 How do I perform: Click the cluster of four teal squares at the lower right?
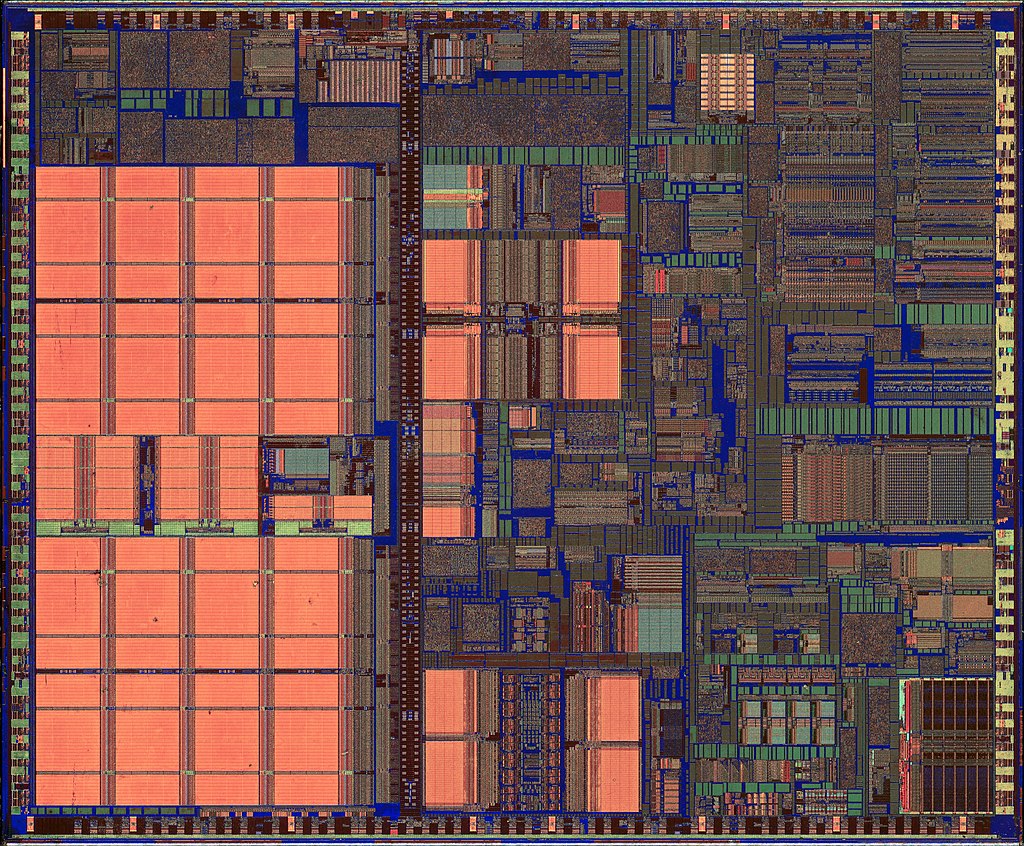coord(787,723)
